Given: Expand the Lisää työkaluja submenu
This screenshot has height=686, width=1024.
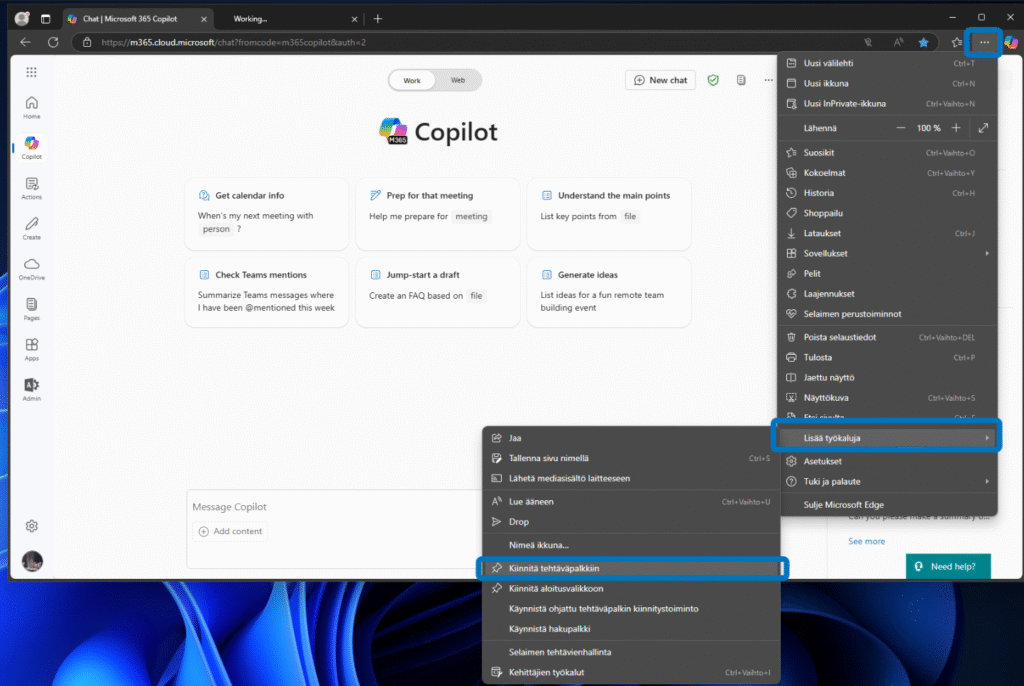Looking at the screenshot, I should tap(888, 438).
